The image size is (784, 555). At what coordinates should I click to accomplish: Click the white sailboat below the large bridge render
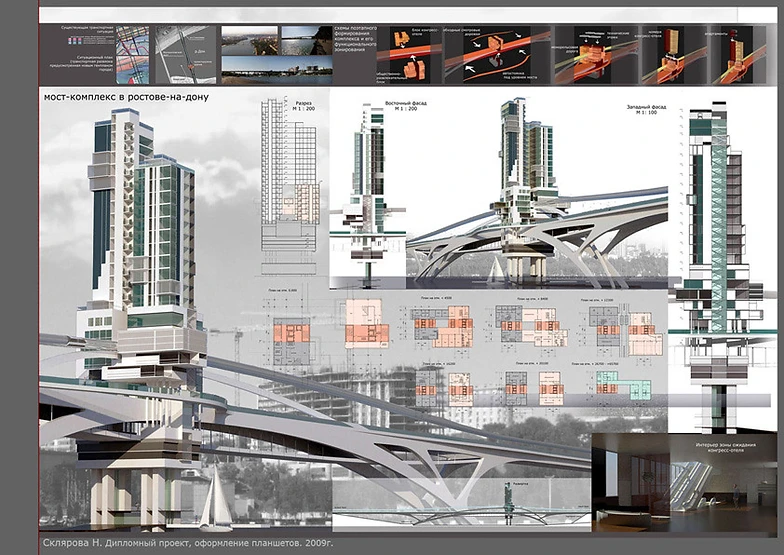(216, 497)
